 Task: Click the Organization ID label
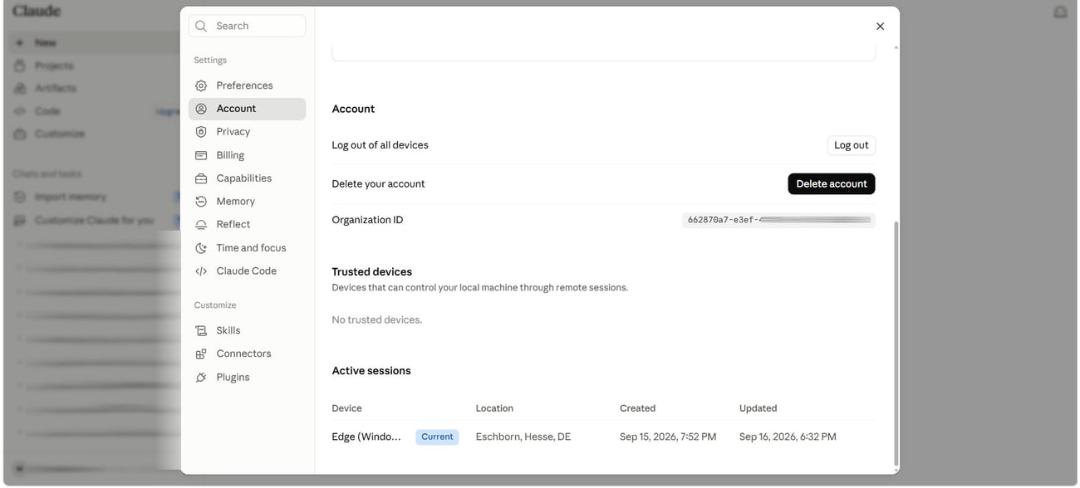368,220
